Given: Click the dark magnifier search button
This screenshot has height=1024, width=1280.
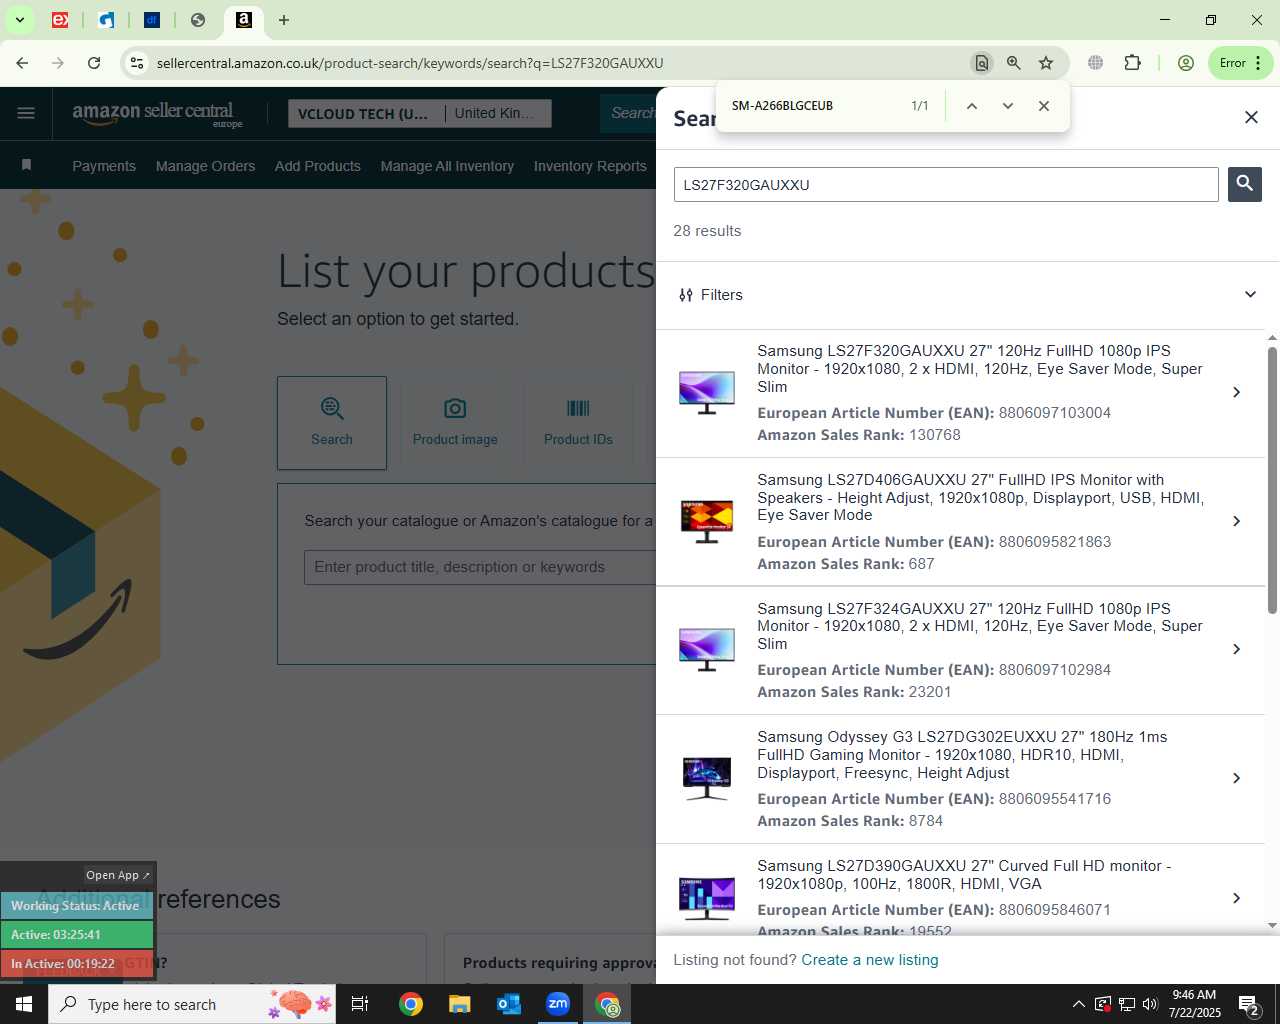Looking at the screenshot, I should point(1245,184).
